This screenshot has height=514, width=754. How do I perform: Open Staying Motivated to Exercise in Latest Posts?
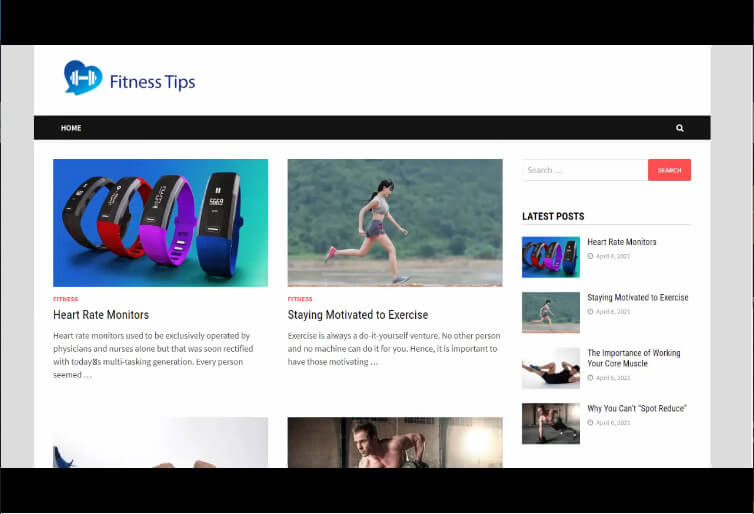point(638,298)
